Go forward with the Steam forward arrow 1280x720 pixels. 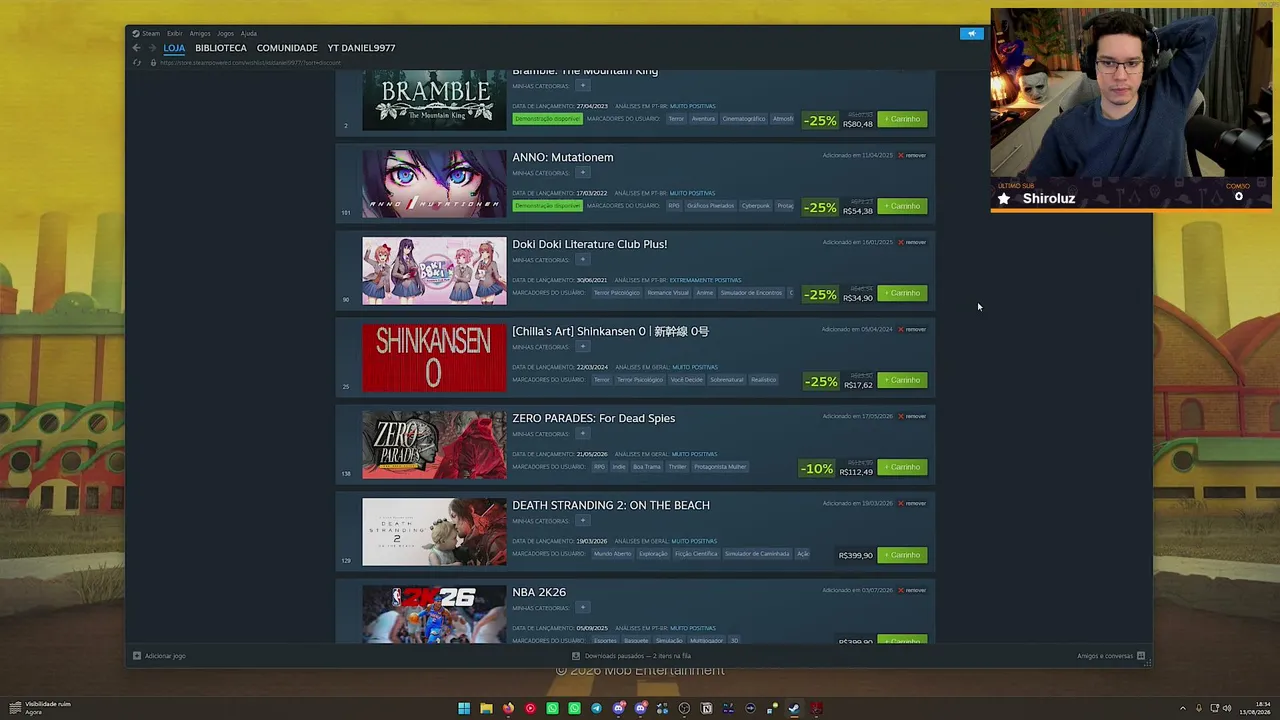point(152,48)
